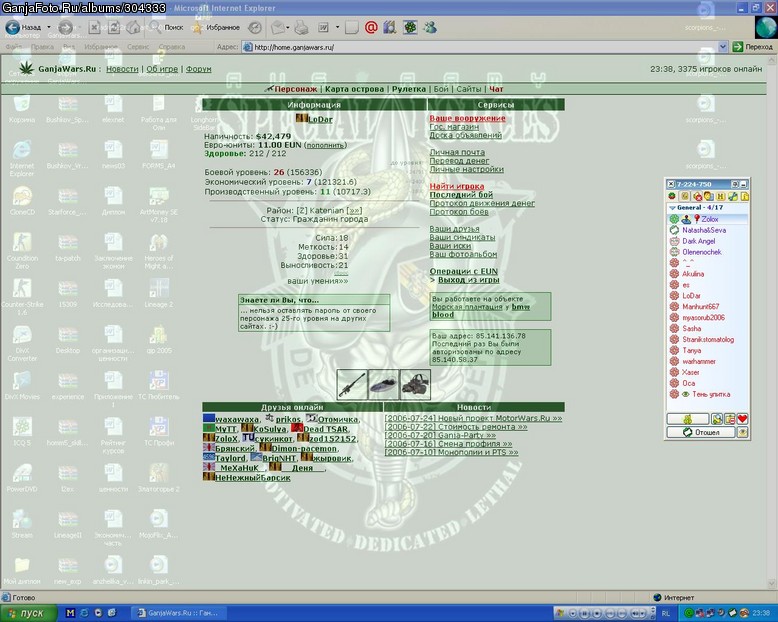This screenshot has height=622, width=778.
Task: Open the Чат tab
Action: click(496, 89)
